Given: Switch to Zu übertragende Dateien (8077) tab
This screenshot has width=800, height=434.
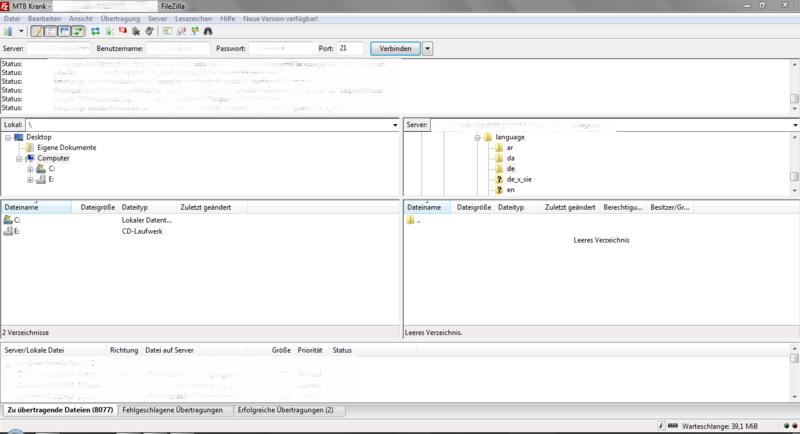Looking at the screenshot, I should click(x=60, y=410).
